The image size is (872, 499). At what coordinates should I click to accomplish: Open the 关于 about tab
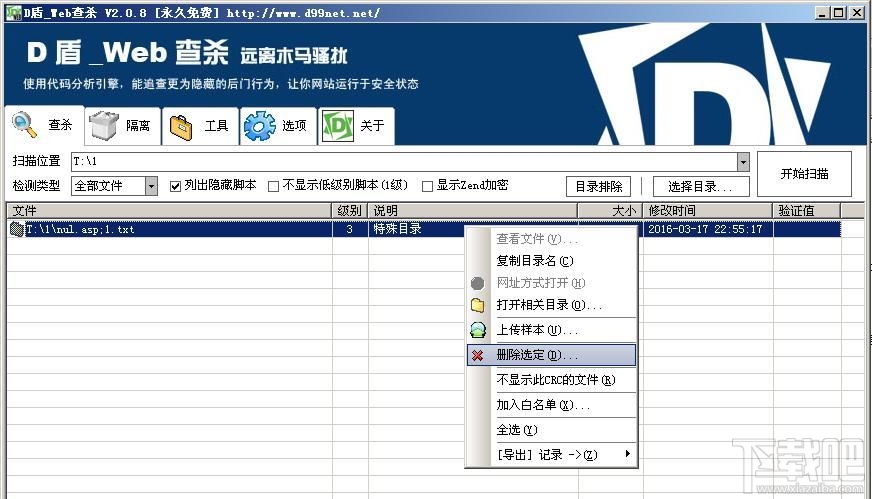point(356,126)
